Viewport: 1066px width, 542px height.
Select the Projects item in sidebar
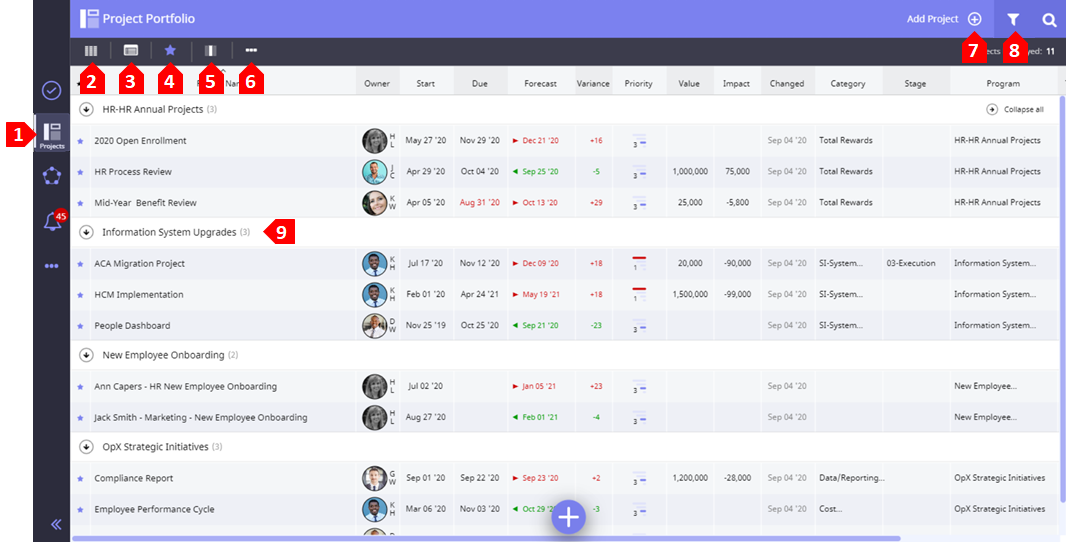52,135
